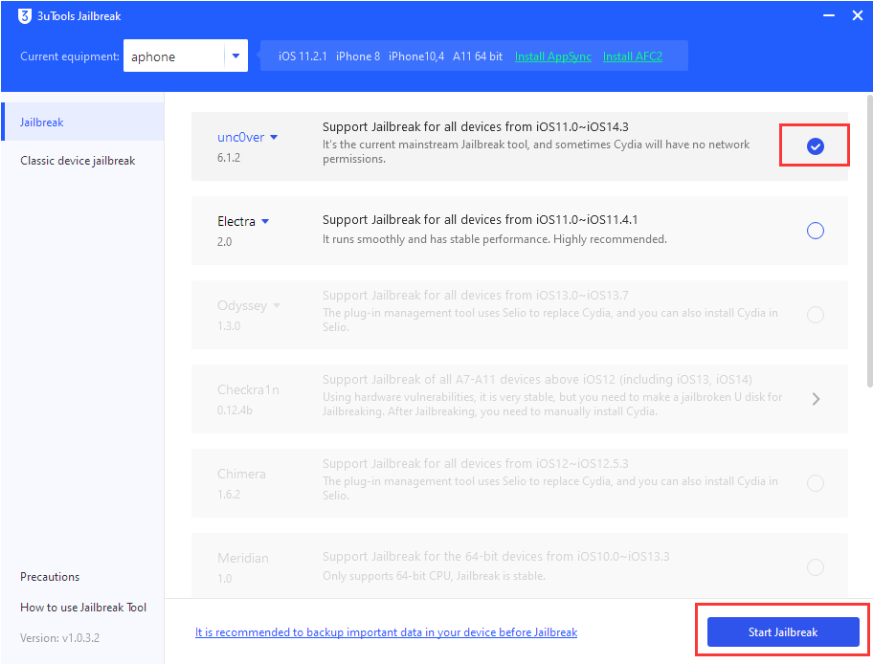
Task: Select the unc0ver jailbreak radio button
Action: 815,146
